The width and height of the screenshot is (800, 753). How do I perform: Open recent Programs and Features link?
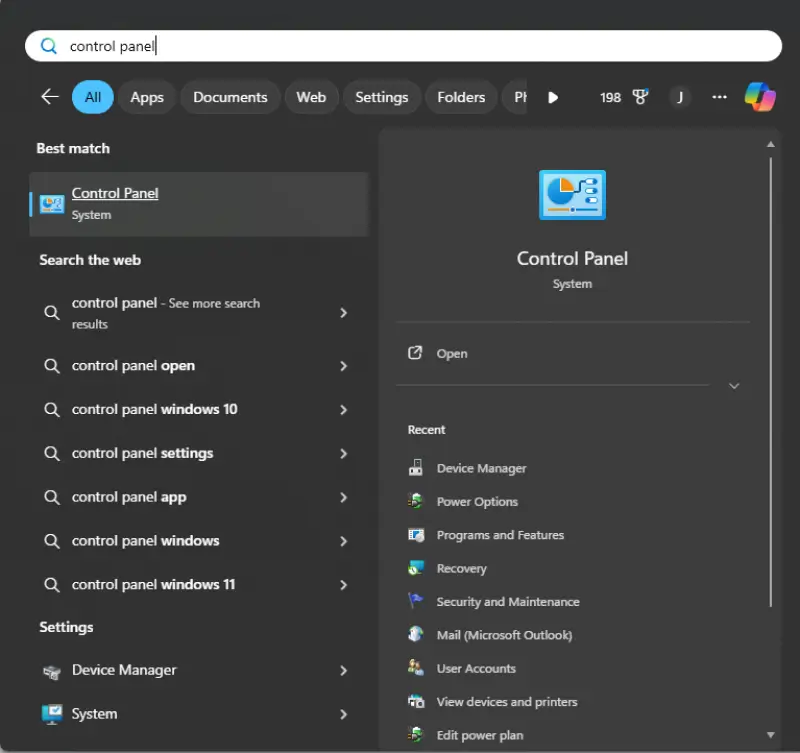pyautogui.click(x=500, y=535)
